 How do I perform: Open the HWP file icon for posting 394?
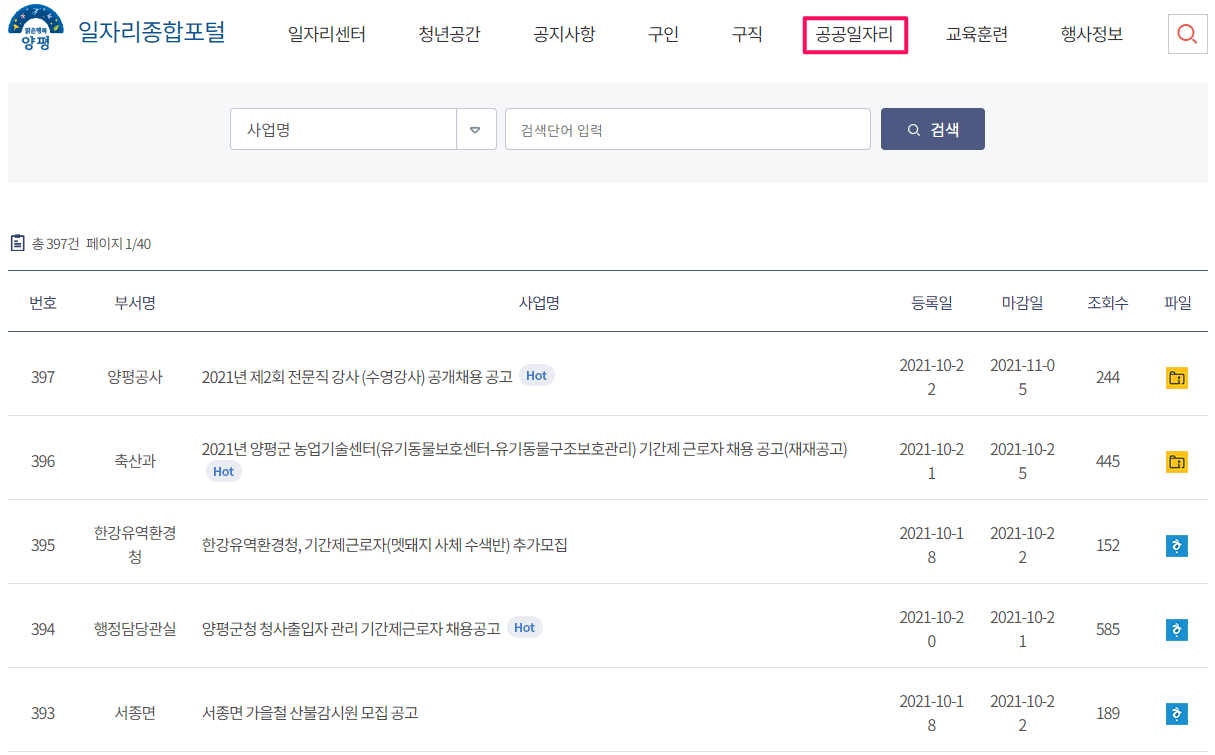coord(1177,628)
